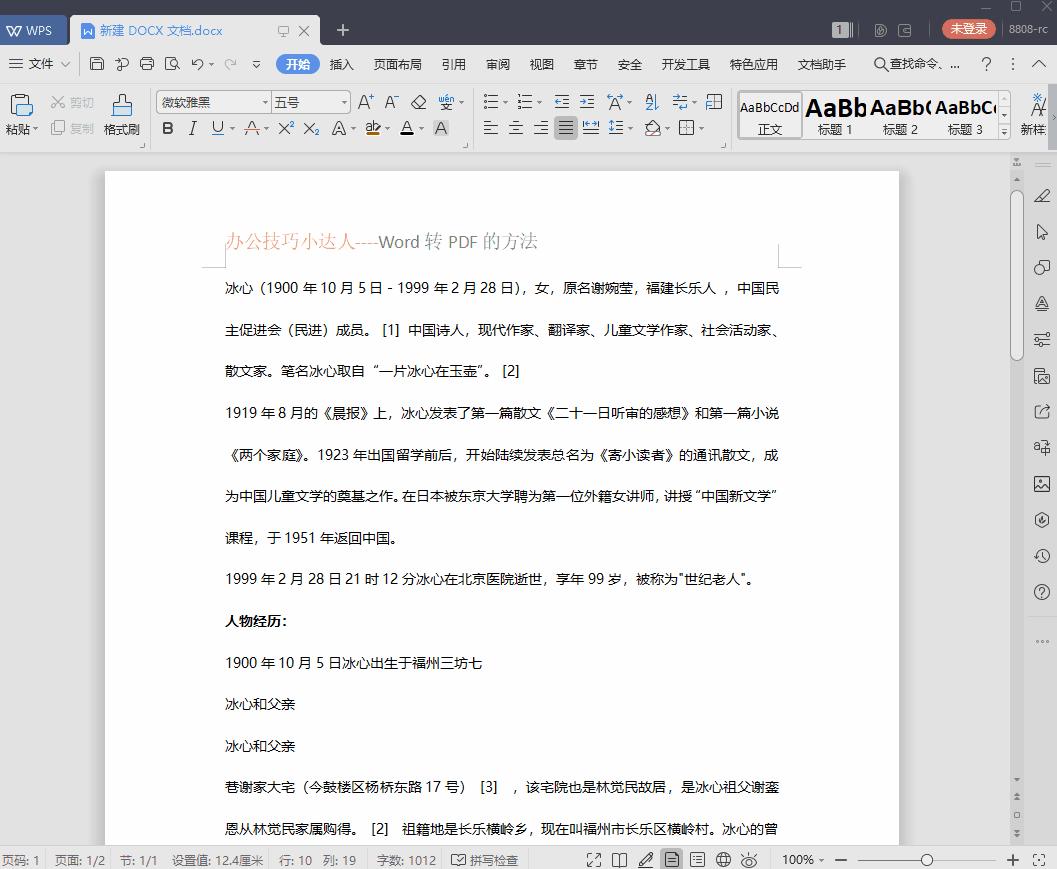Activate full screen mode from status bar

point(593,859)
